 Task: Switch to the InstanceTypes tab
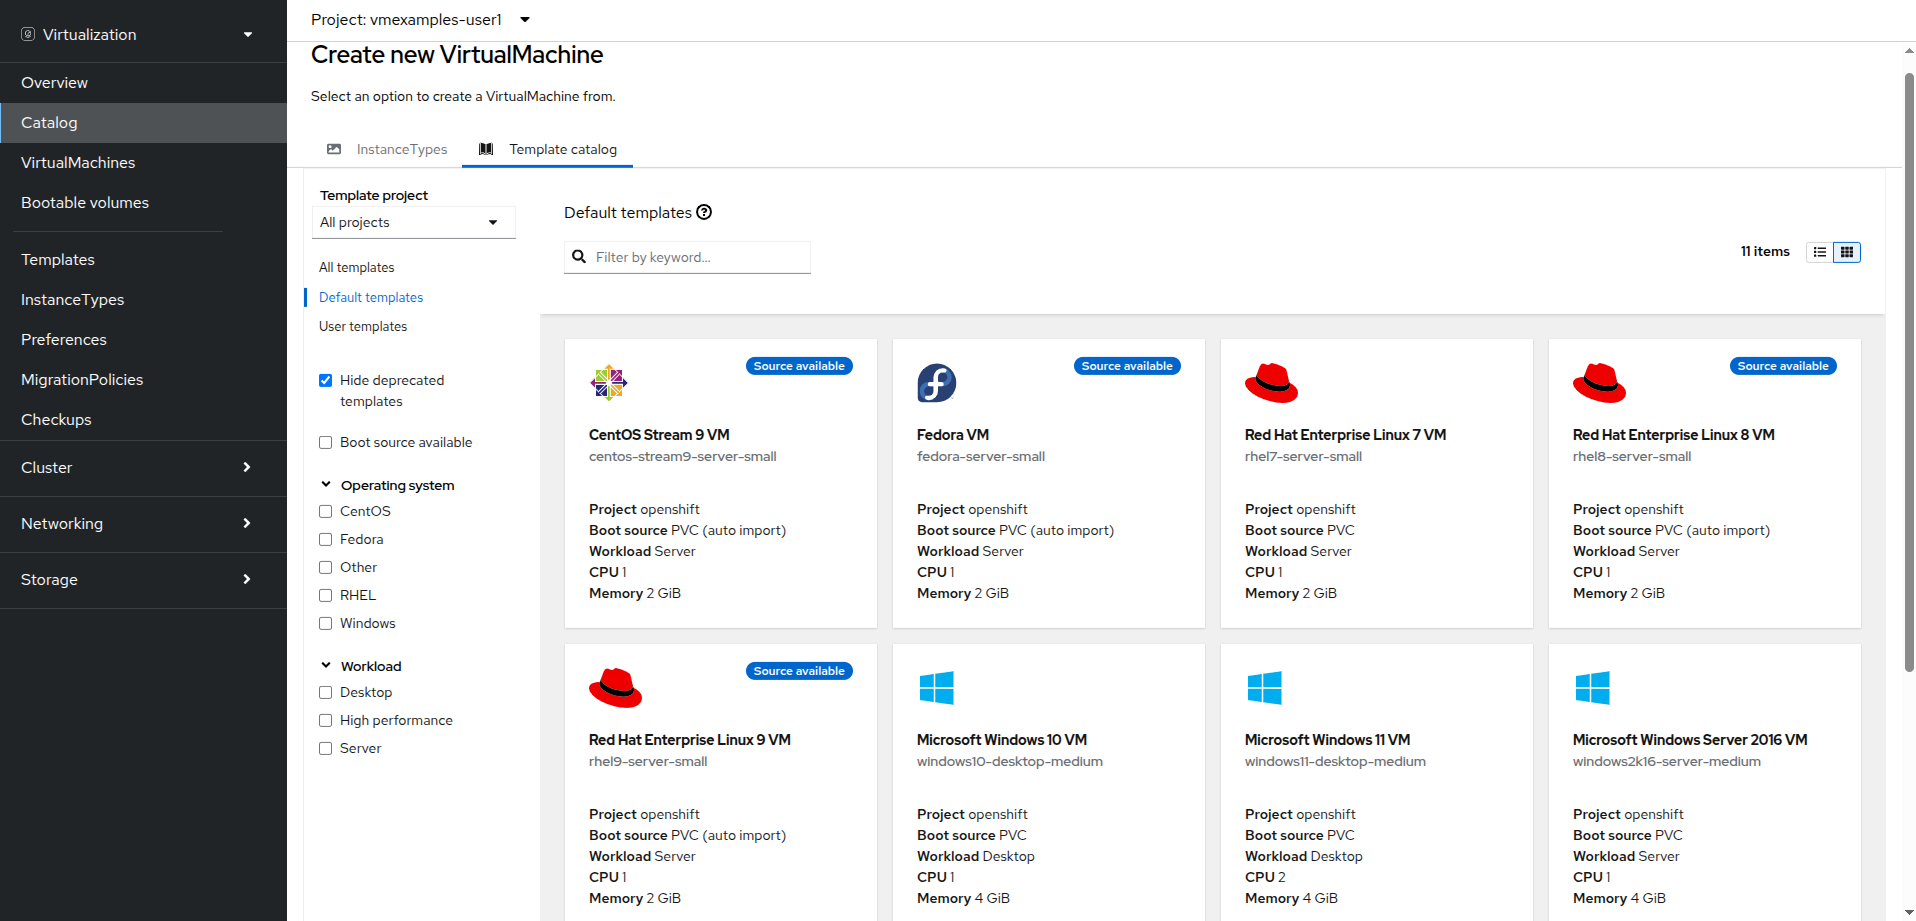click(x=388, y=149)
